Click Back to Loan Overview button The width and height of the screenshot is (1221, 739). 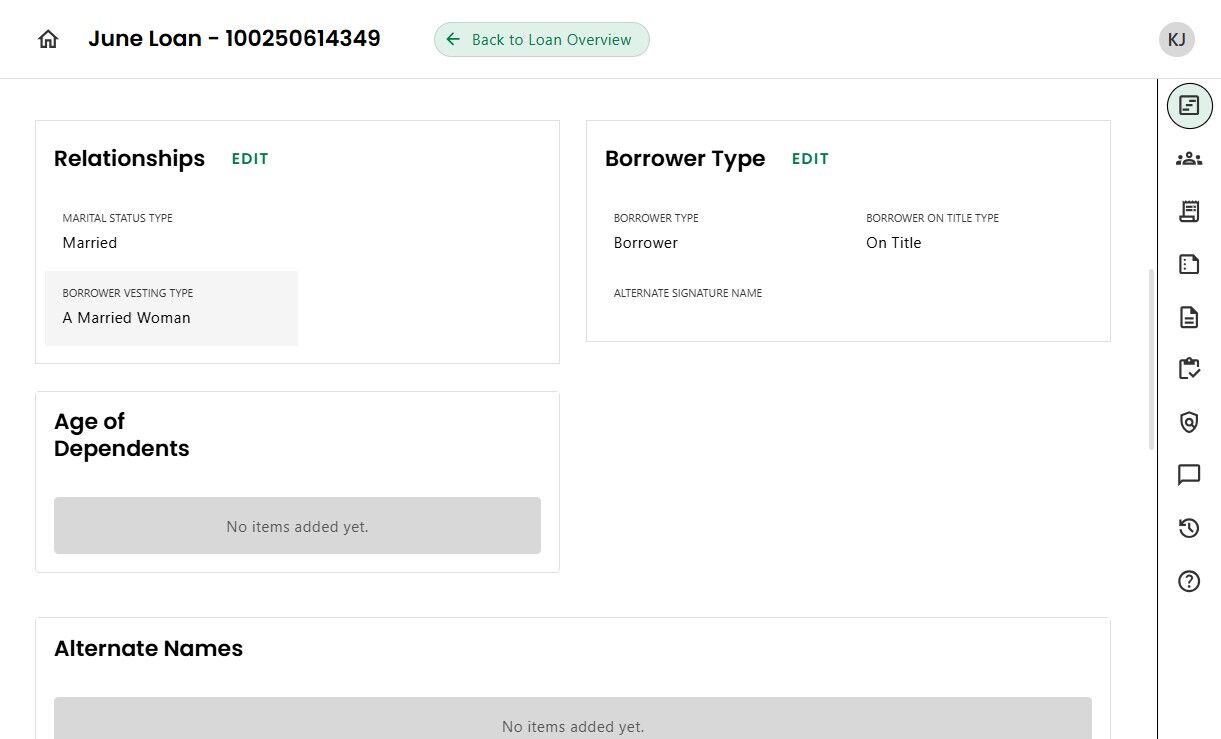541,40
